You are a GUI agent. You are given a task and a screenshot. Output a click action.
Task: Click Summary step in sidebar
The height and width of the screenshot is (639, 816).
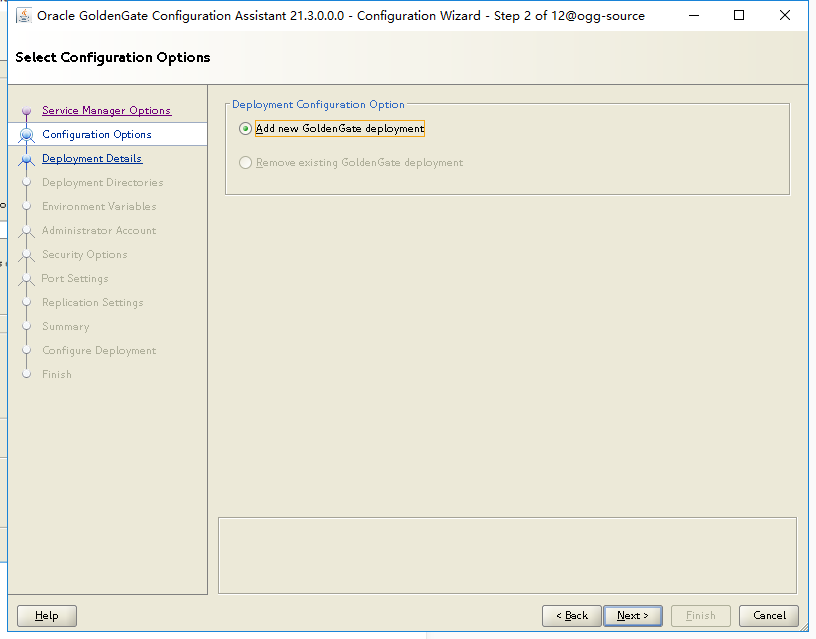pos(66,326)
